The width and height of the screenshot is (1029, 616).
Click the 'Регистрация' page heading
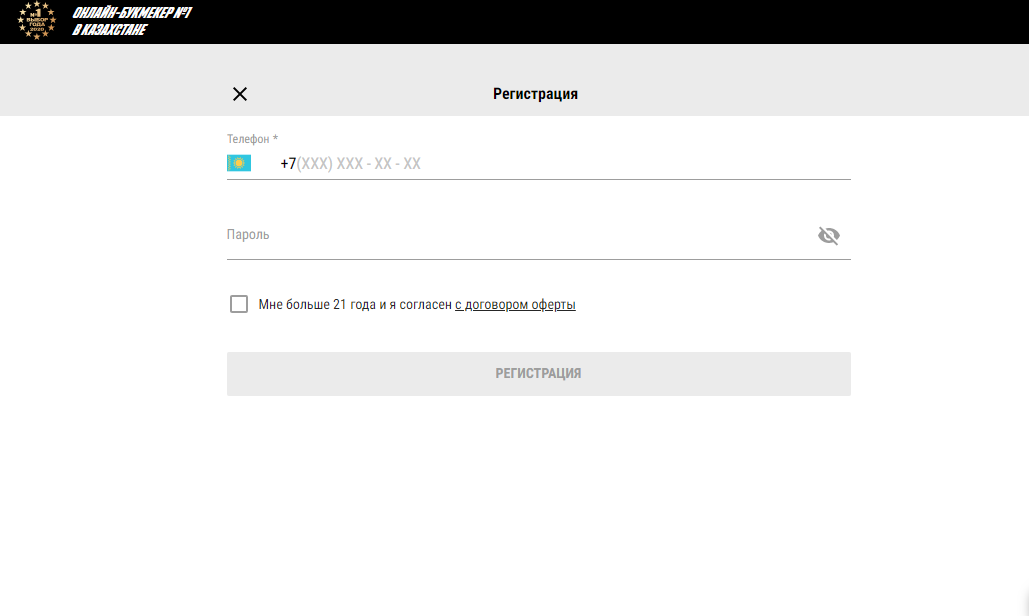536,94
